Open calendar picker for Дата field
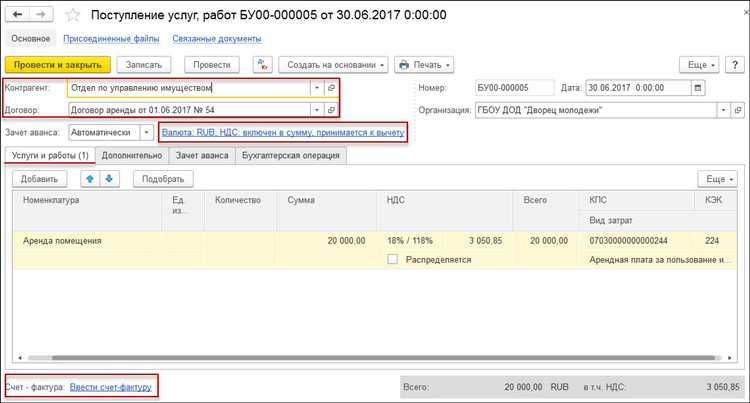Screen dimensions: 750x403 click(x=697, y=87)
